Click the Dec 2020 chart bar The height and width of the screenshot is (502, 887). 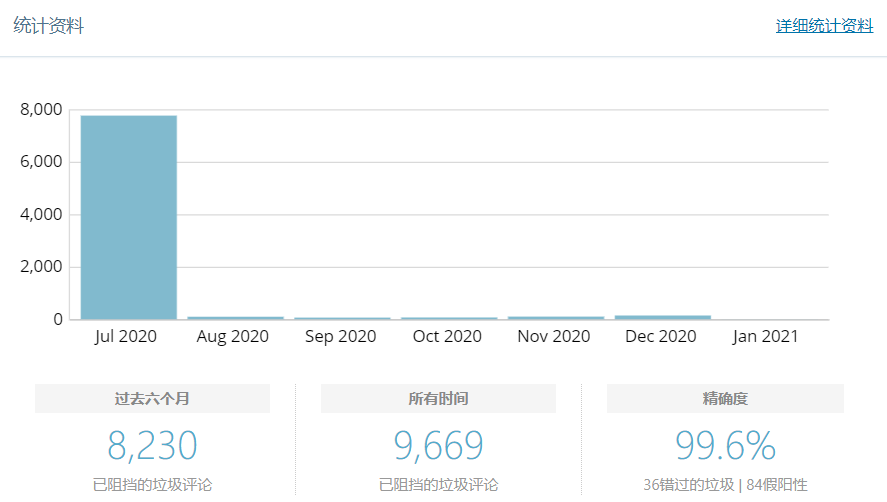coord(662,316)
